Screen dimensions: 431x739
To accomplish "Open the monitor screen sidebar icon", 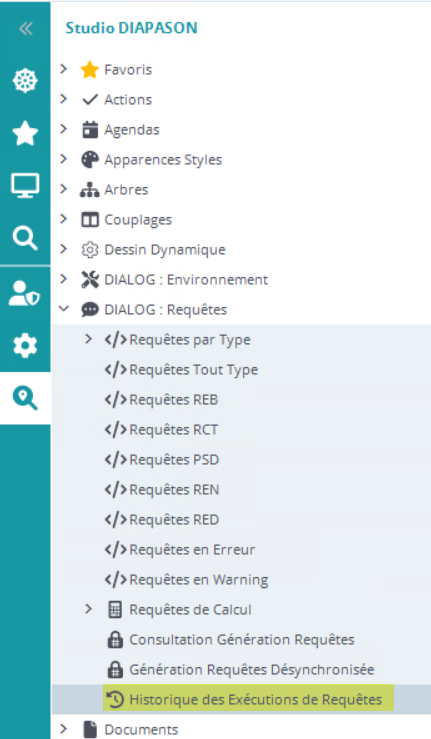I will (x=25, y=185).
